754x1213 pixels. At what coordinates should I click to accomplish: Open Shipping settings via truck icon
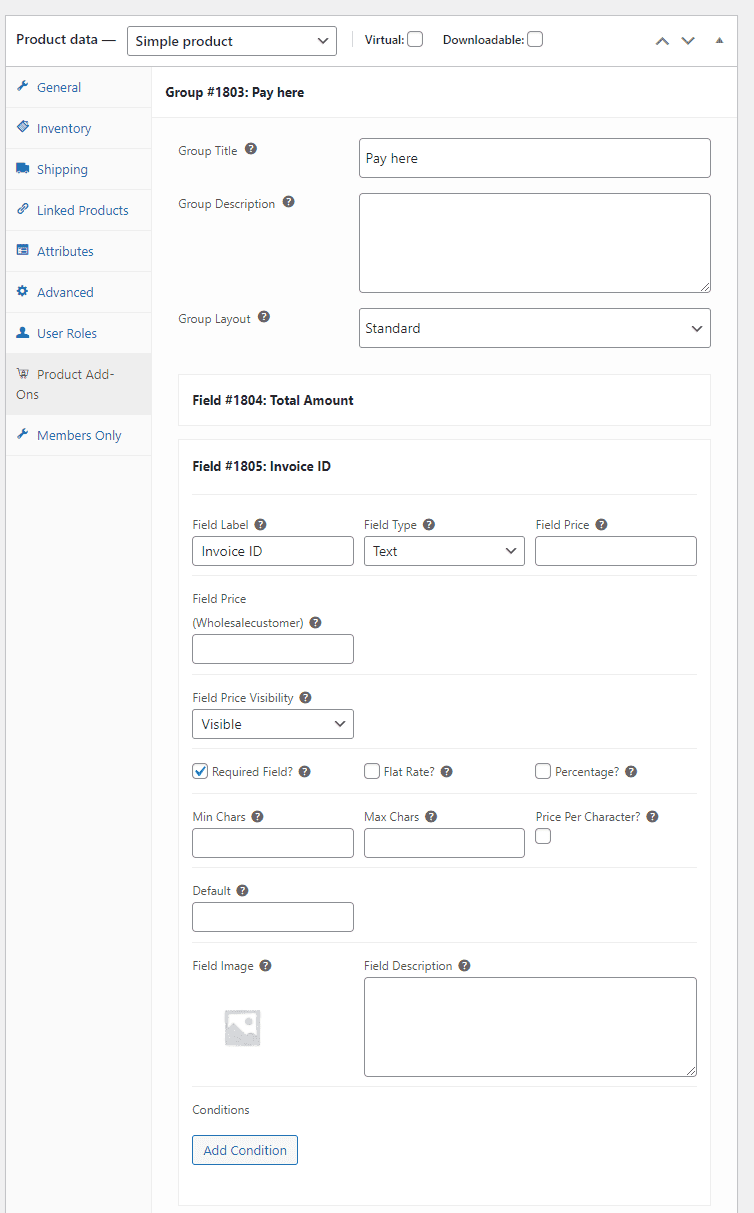pyautogui.click(x=23, y=169)
